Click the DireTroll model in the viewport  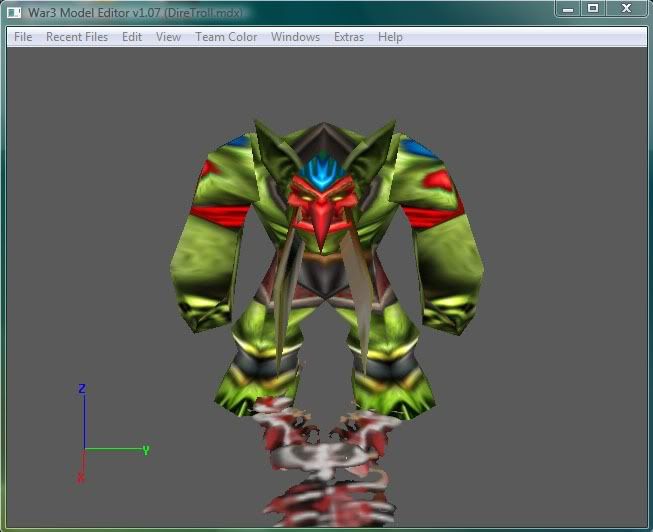point(327,269)
